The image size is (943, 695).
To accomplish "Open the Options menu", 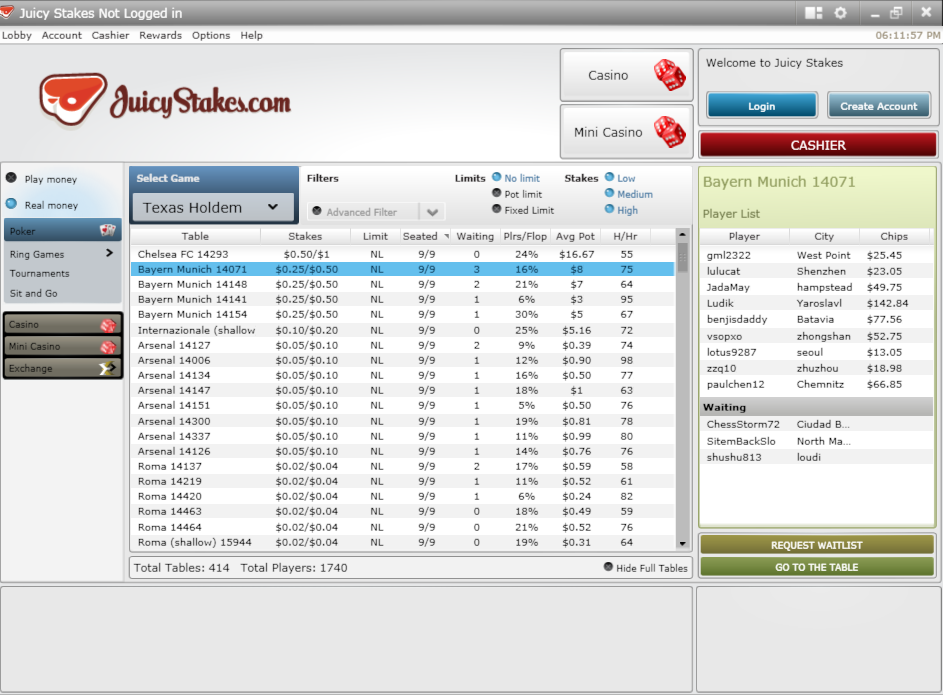I will click(x=210, y=35).
